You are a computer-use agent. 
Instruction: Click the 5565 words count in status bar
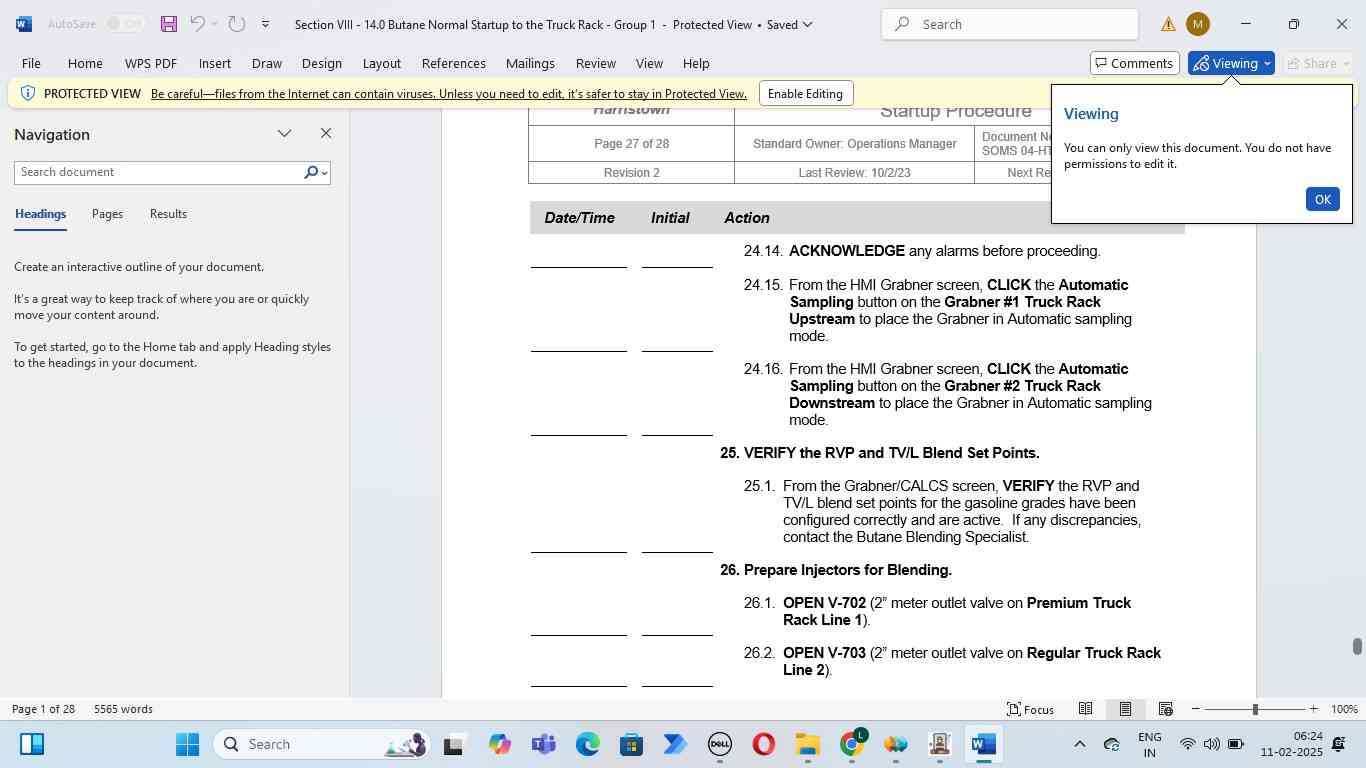pos(123,709)
